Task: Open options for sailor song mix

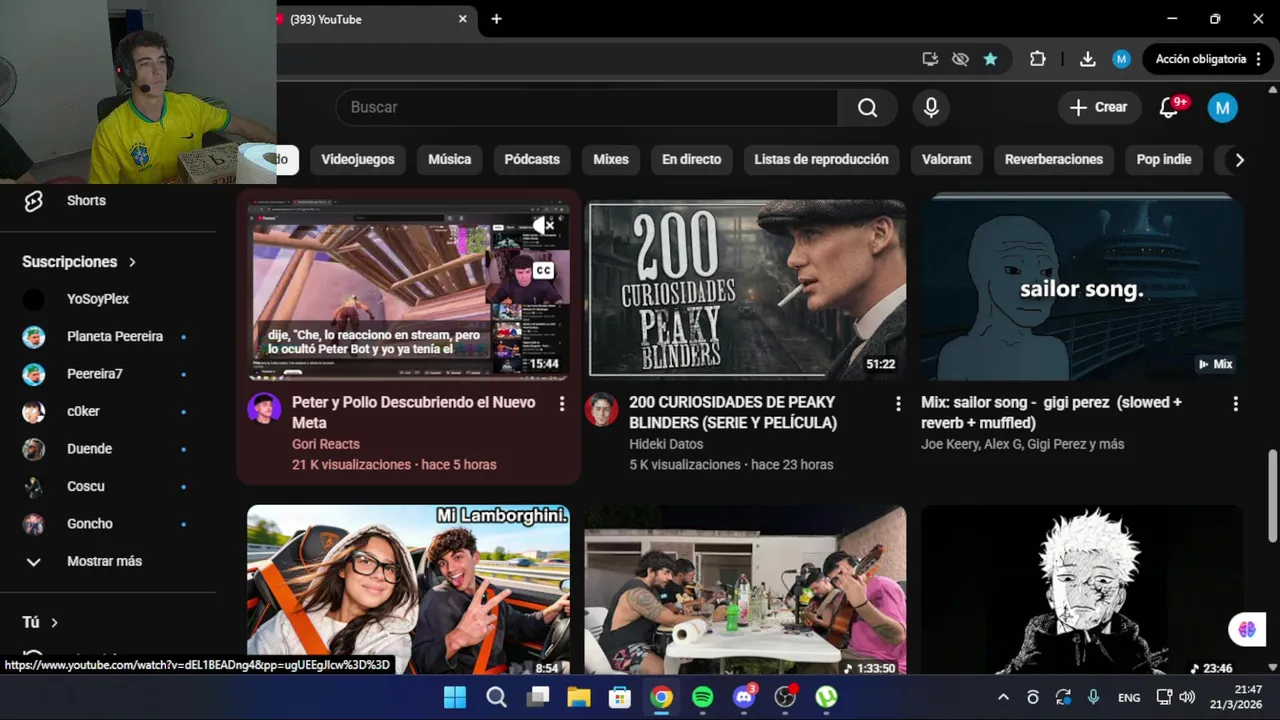Action: (1235, 404)
